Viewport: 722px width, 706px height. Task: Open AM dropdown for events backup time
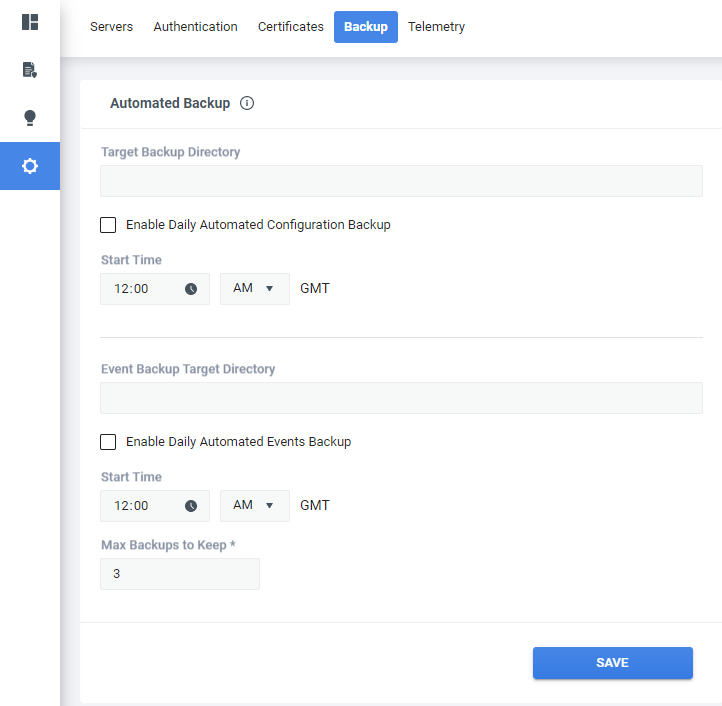(x=255, y=506)
